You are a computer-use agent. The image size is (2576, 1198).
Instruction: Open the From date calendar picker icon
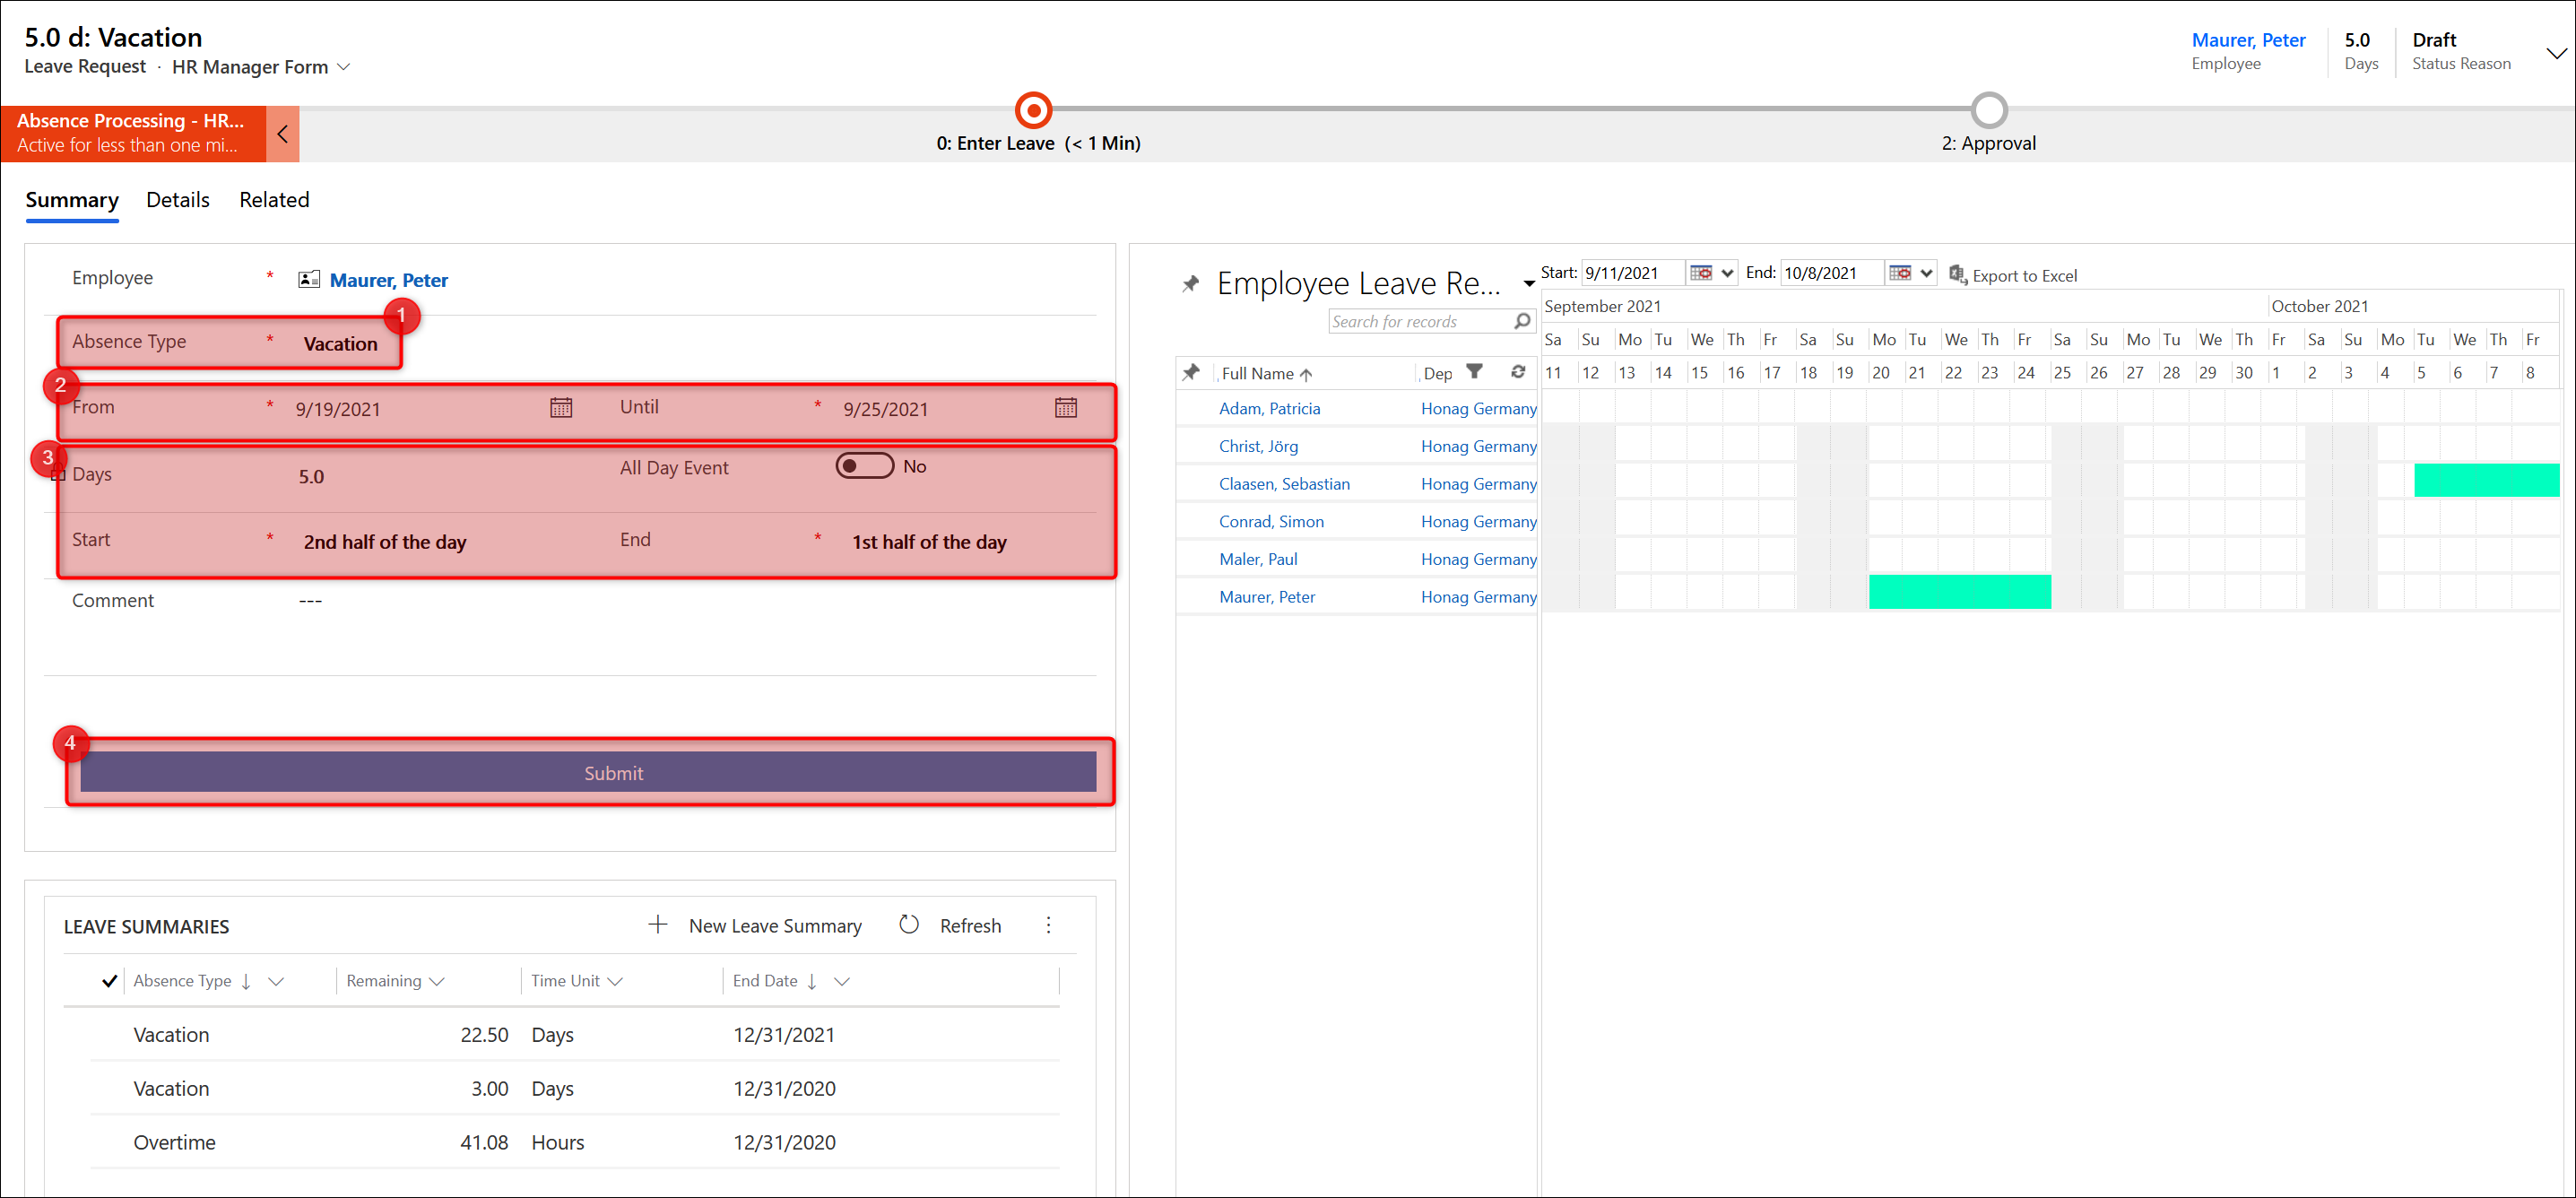tap(561, 408)
